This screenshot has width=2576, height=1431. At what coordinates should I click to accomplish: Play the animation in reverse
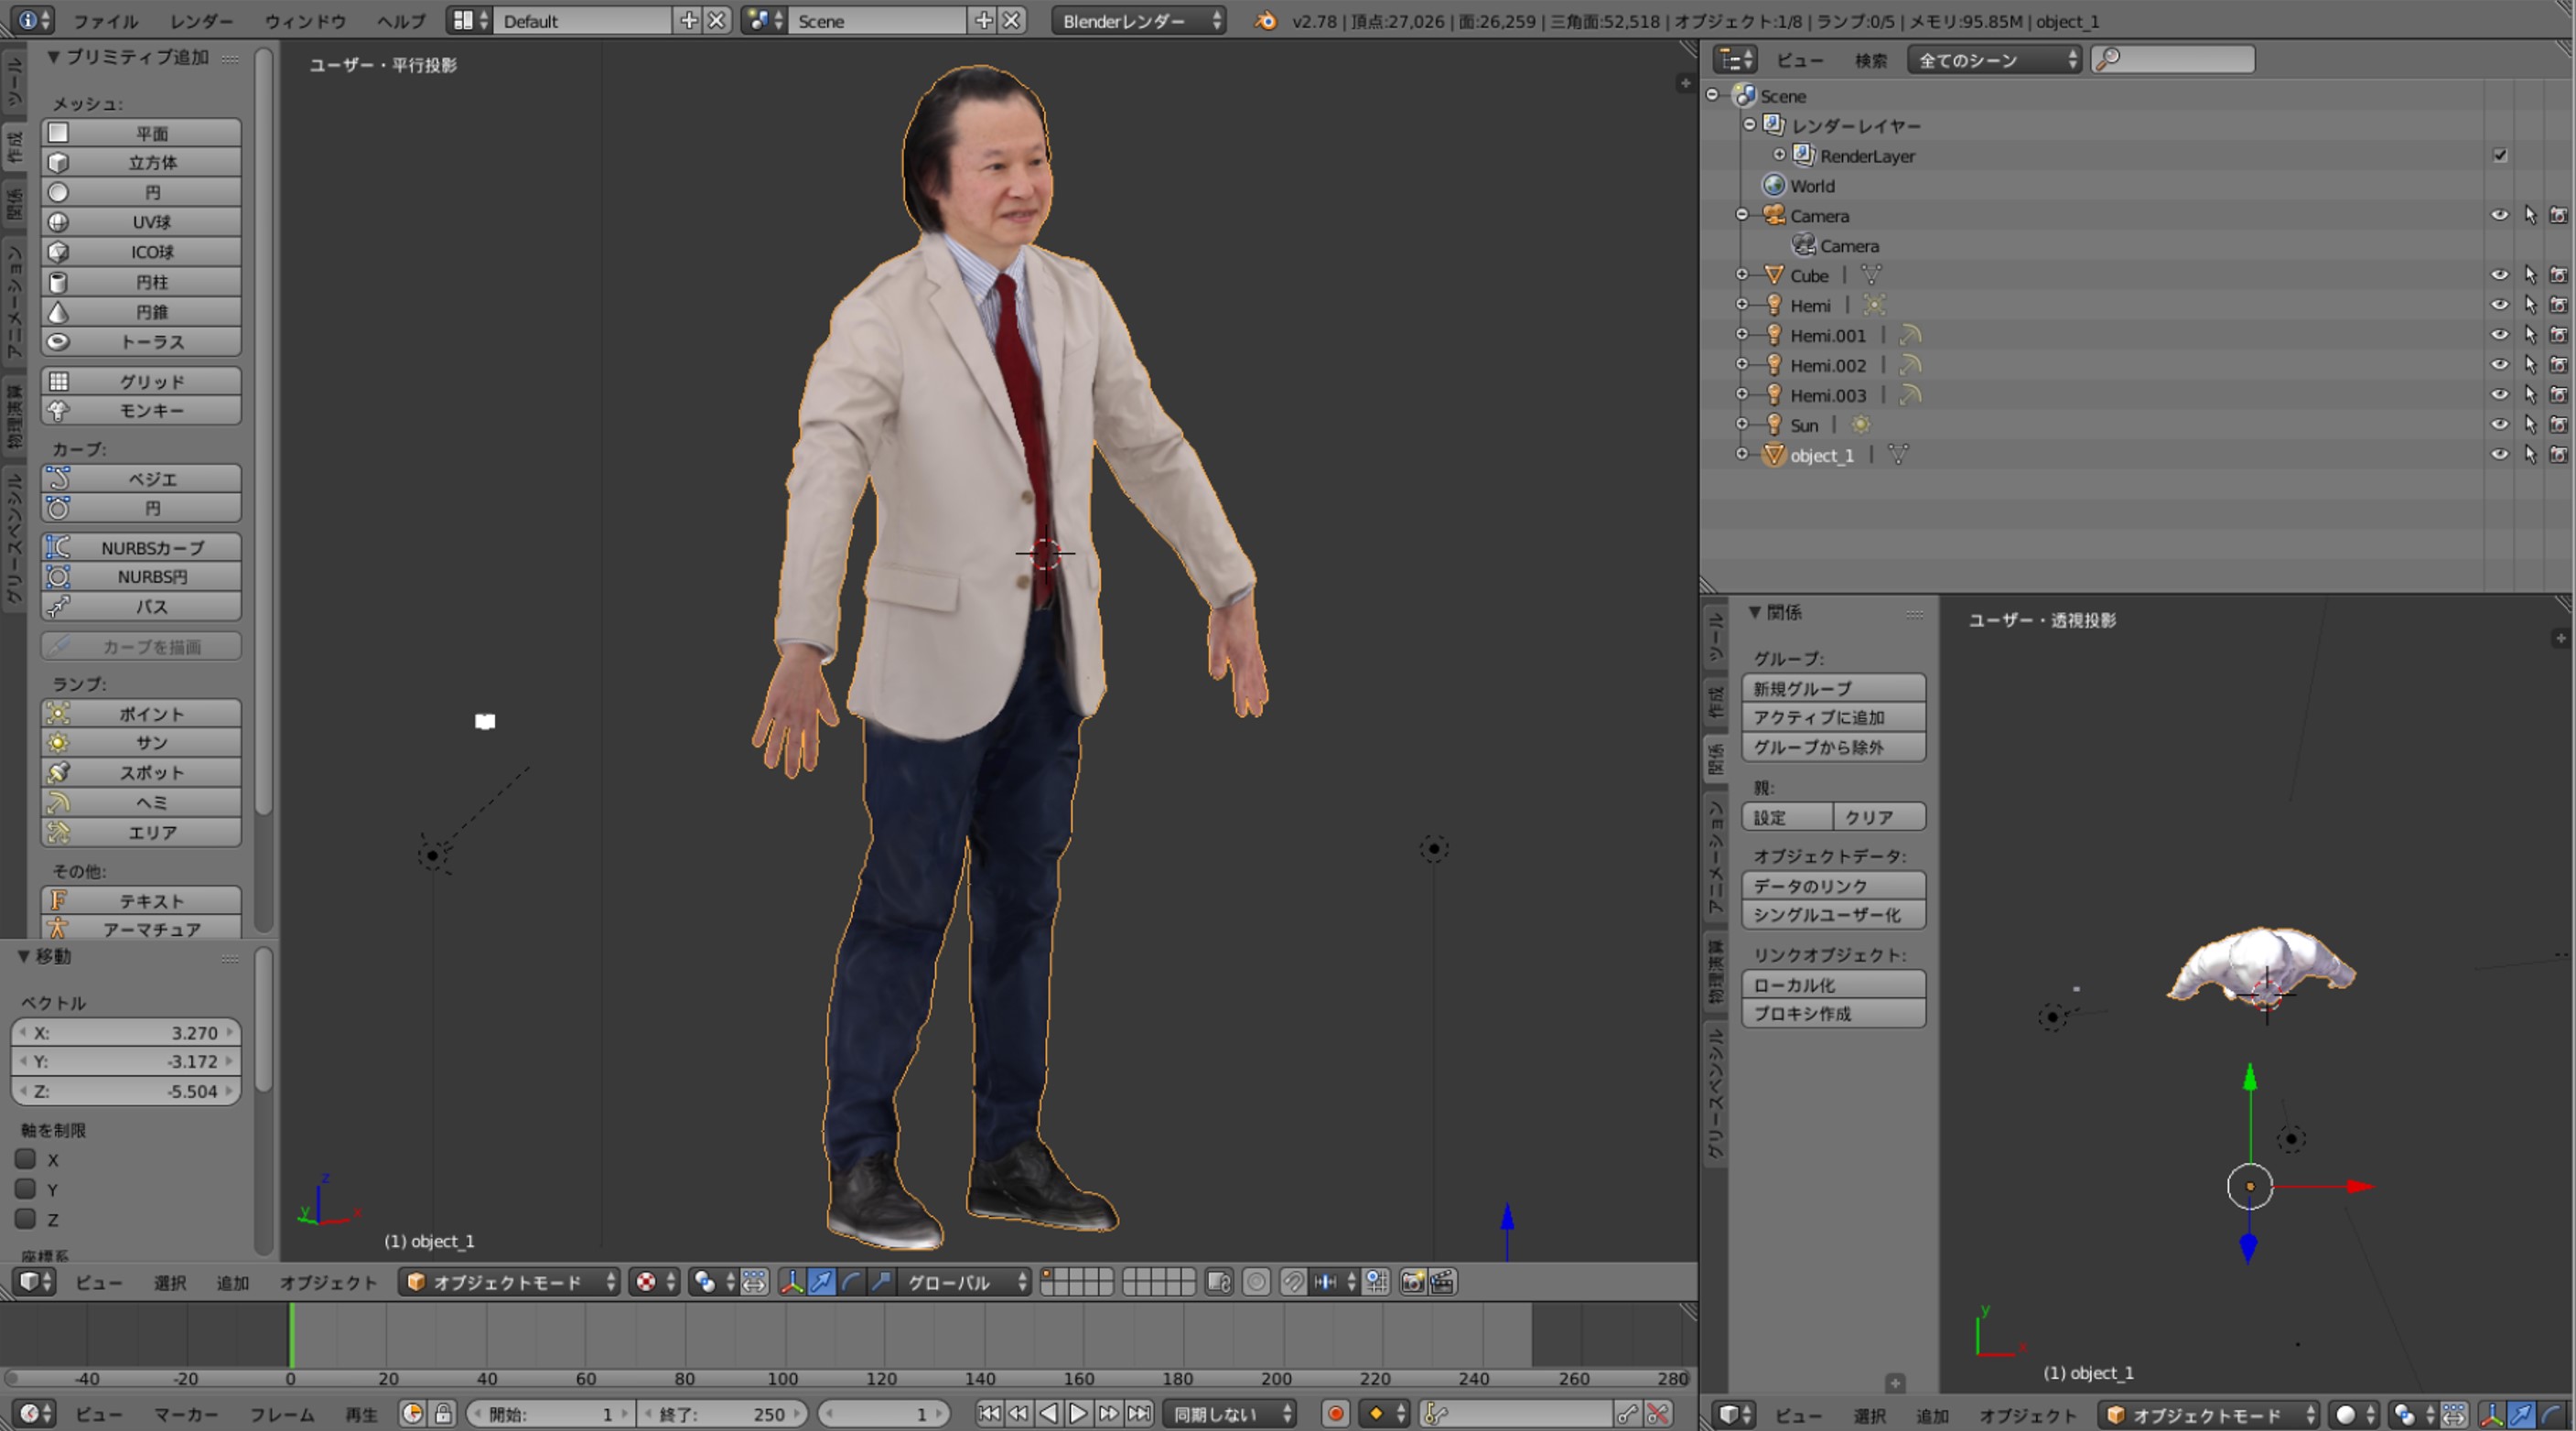tap(1048, 1414)
